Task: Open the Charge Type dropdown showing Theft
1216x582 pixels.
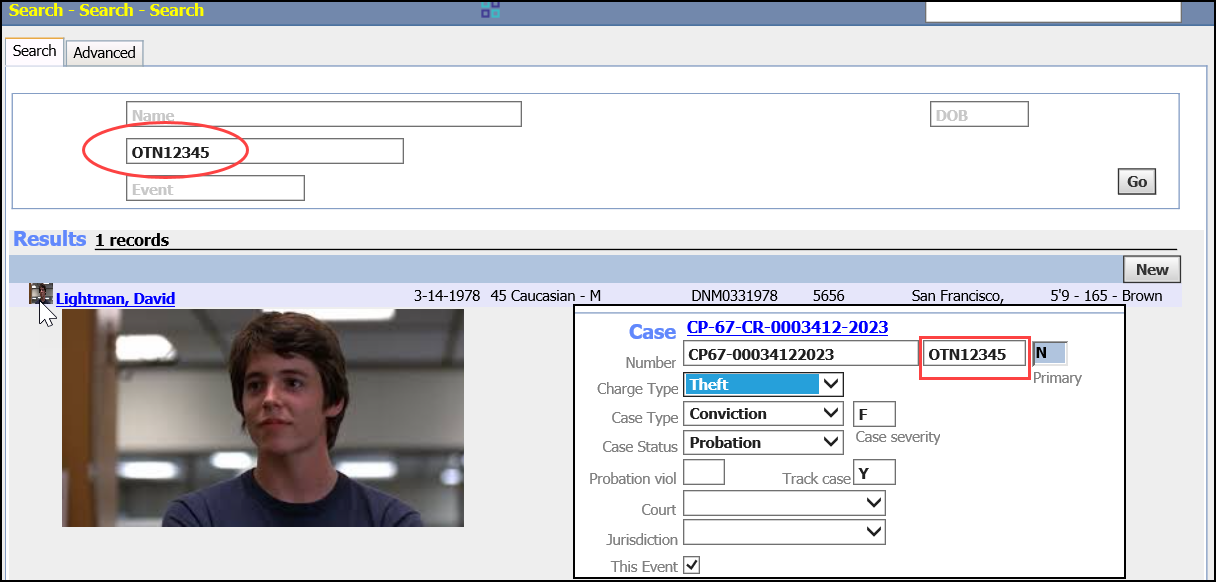Action: click(764, 384)
